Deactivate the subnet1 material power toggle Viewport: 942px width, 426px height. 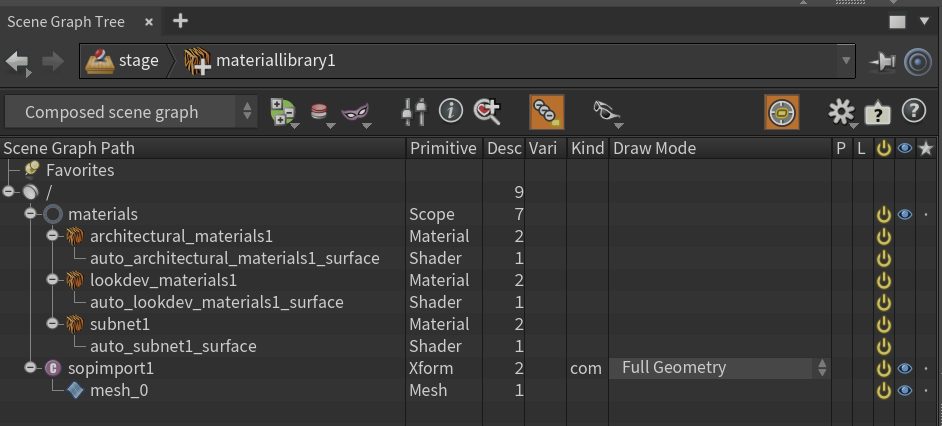click(x=883, y=325)
